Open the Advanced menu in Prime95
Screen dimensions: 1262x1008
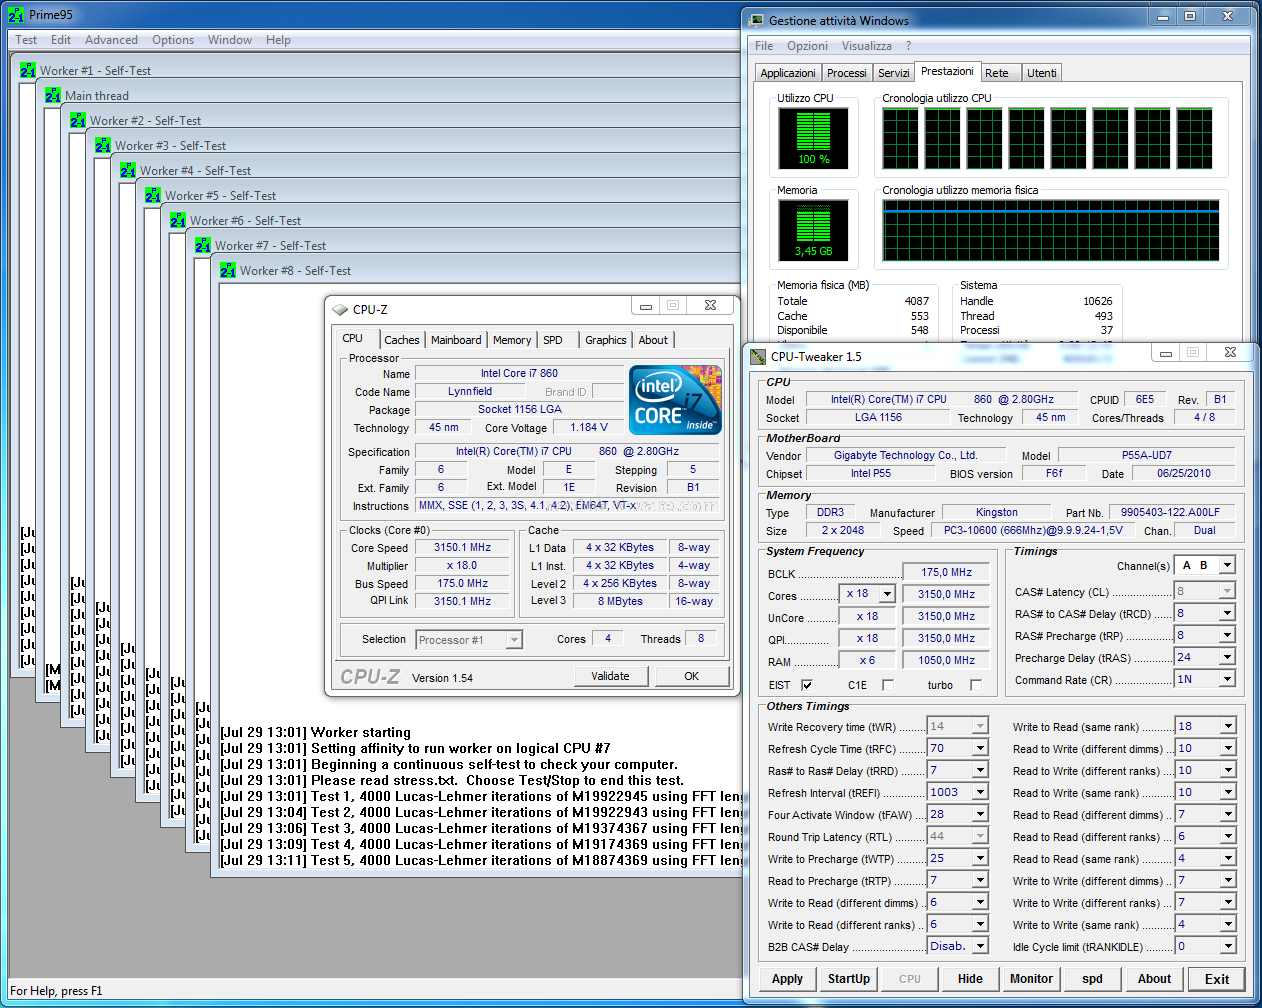[x=111, y=40]
